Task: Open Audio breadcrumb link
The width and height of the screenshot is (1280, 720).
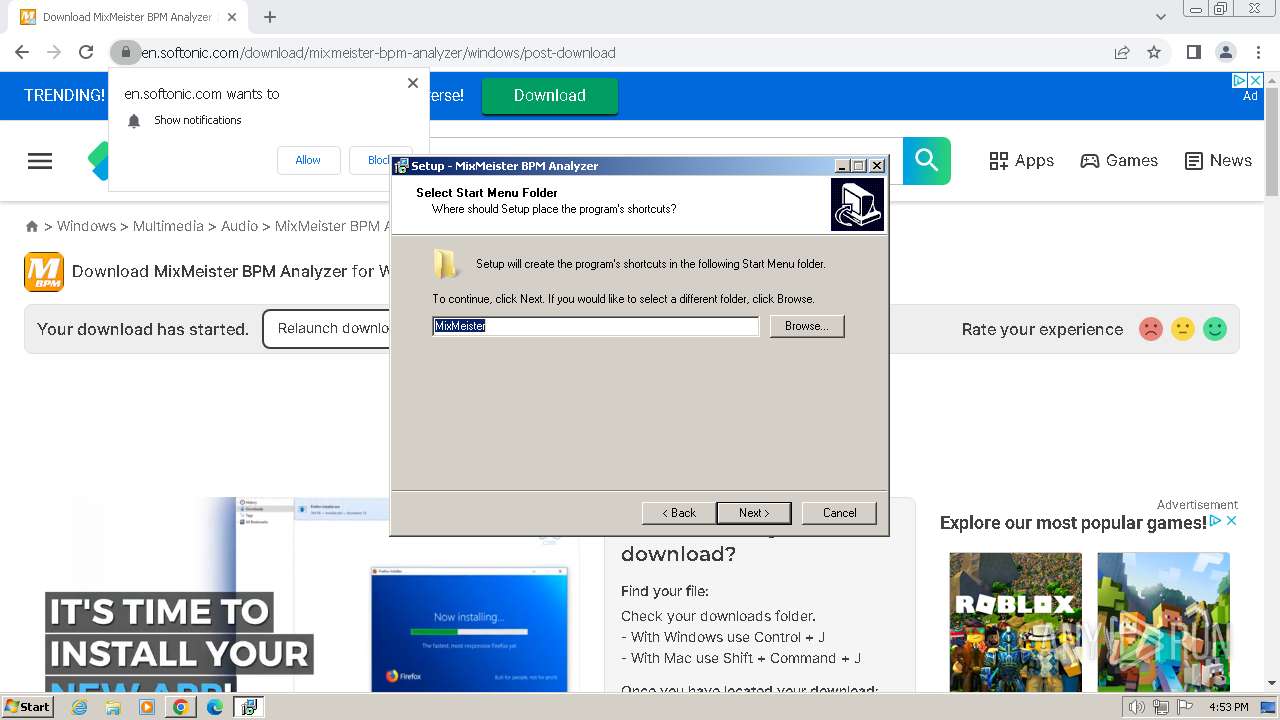Action: coord(239,226)
